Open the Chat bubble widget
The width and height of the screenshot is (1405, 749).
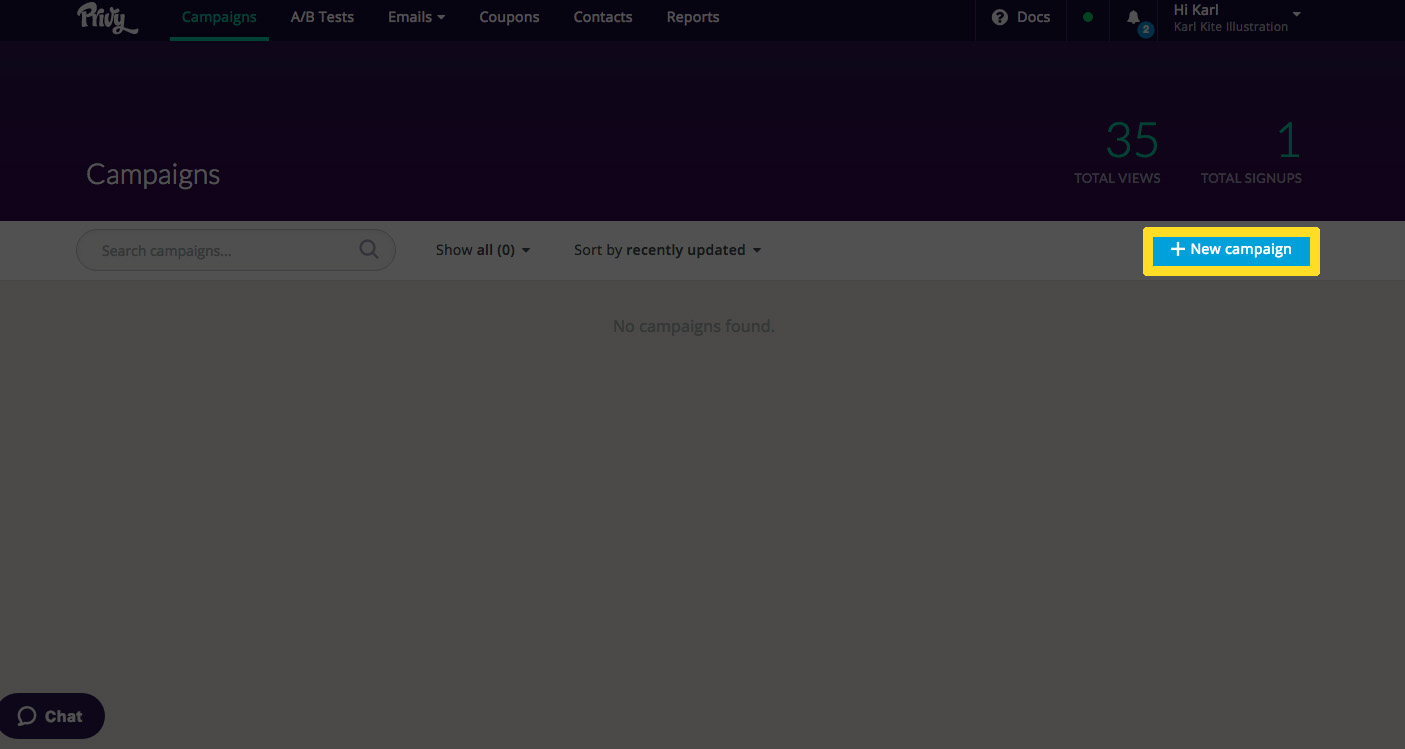[51, 716]
